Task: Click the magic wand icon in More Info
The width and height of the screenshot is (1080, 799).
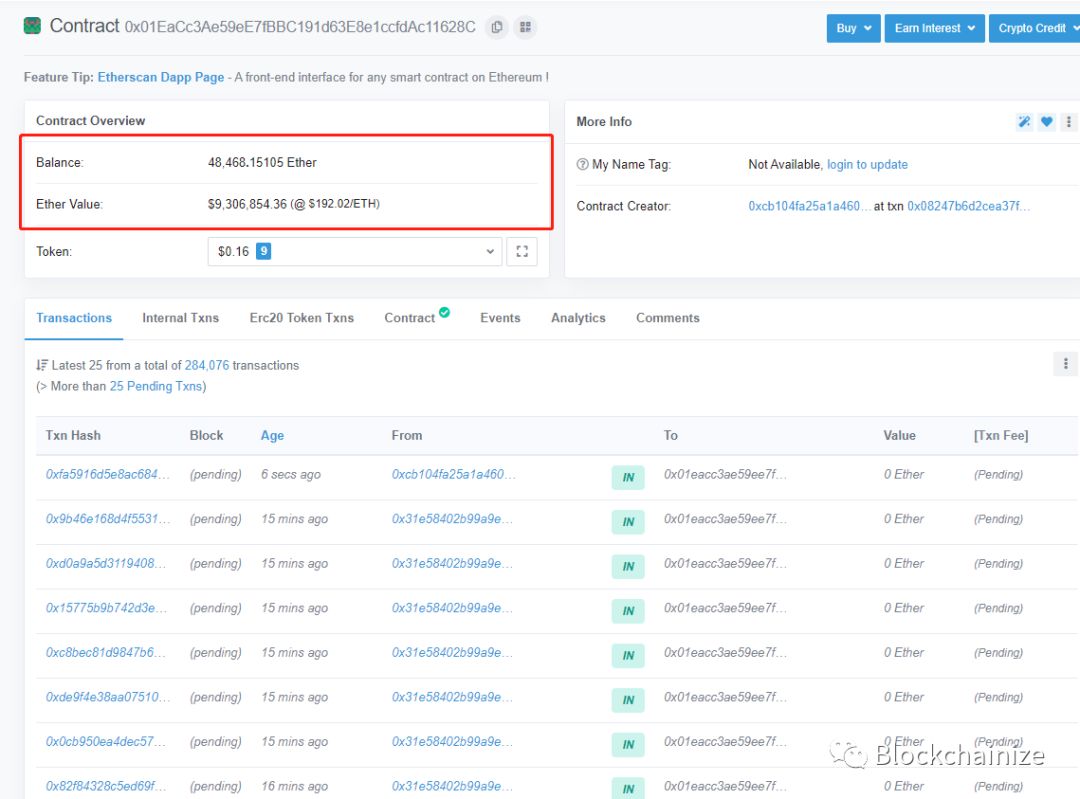Action: pos(1024,122)
